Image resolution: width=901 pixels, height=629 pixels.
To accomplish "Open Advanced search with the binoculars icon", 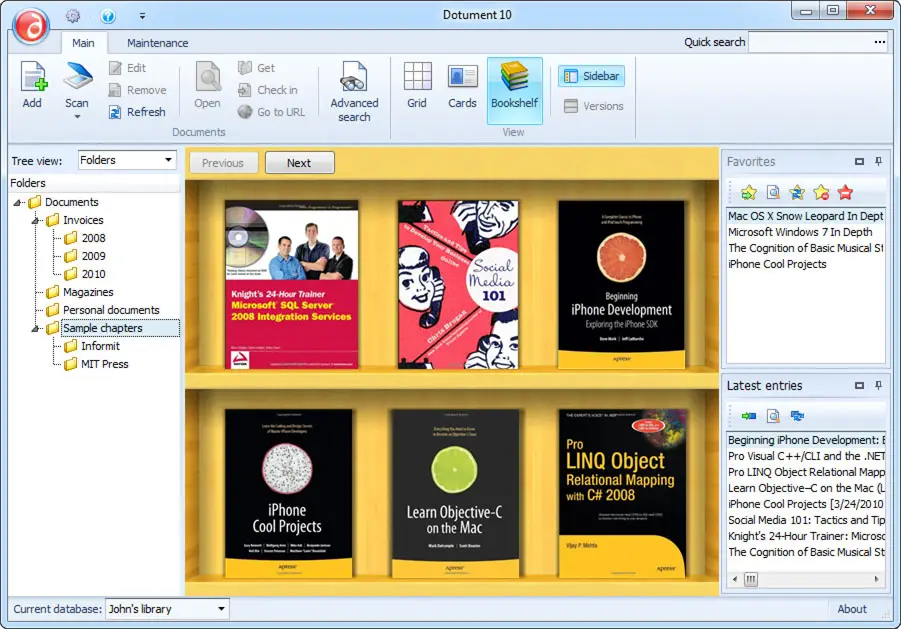I will (354, 77).
